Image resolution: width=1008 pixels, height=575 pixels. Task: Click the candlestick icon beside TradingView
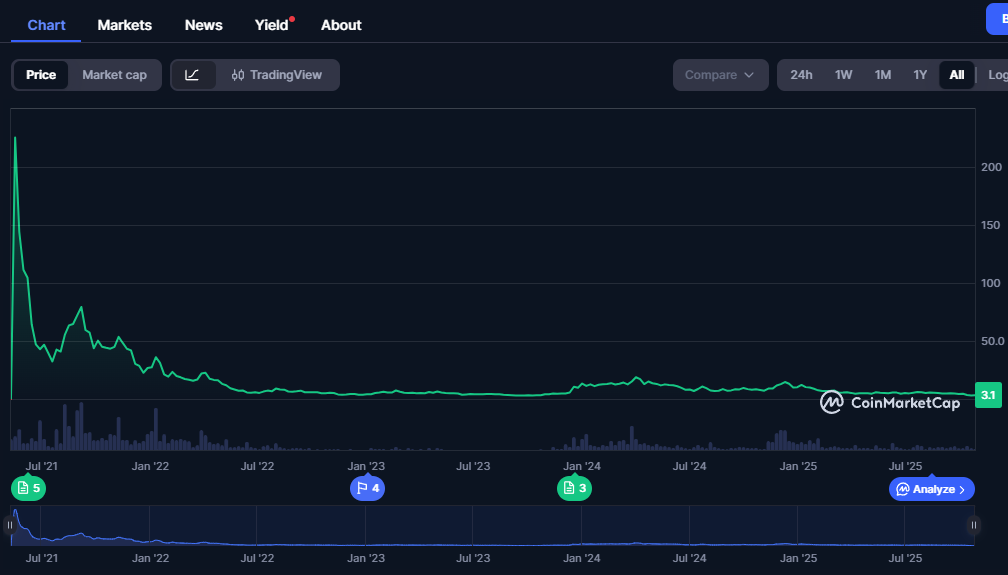[x=238, y=75]
